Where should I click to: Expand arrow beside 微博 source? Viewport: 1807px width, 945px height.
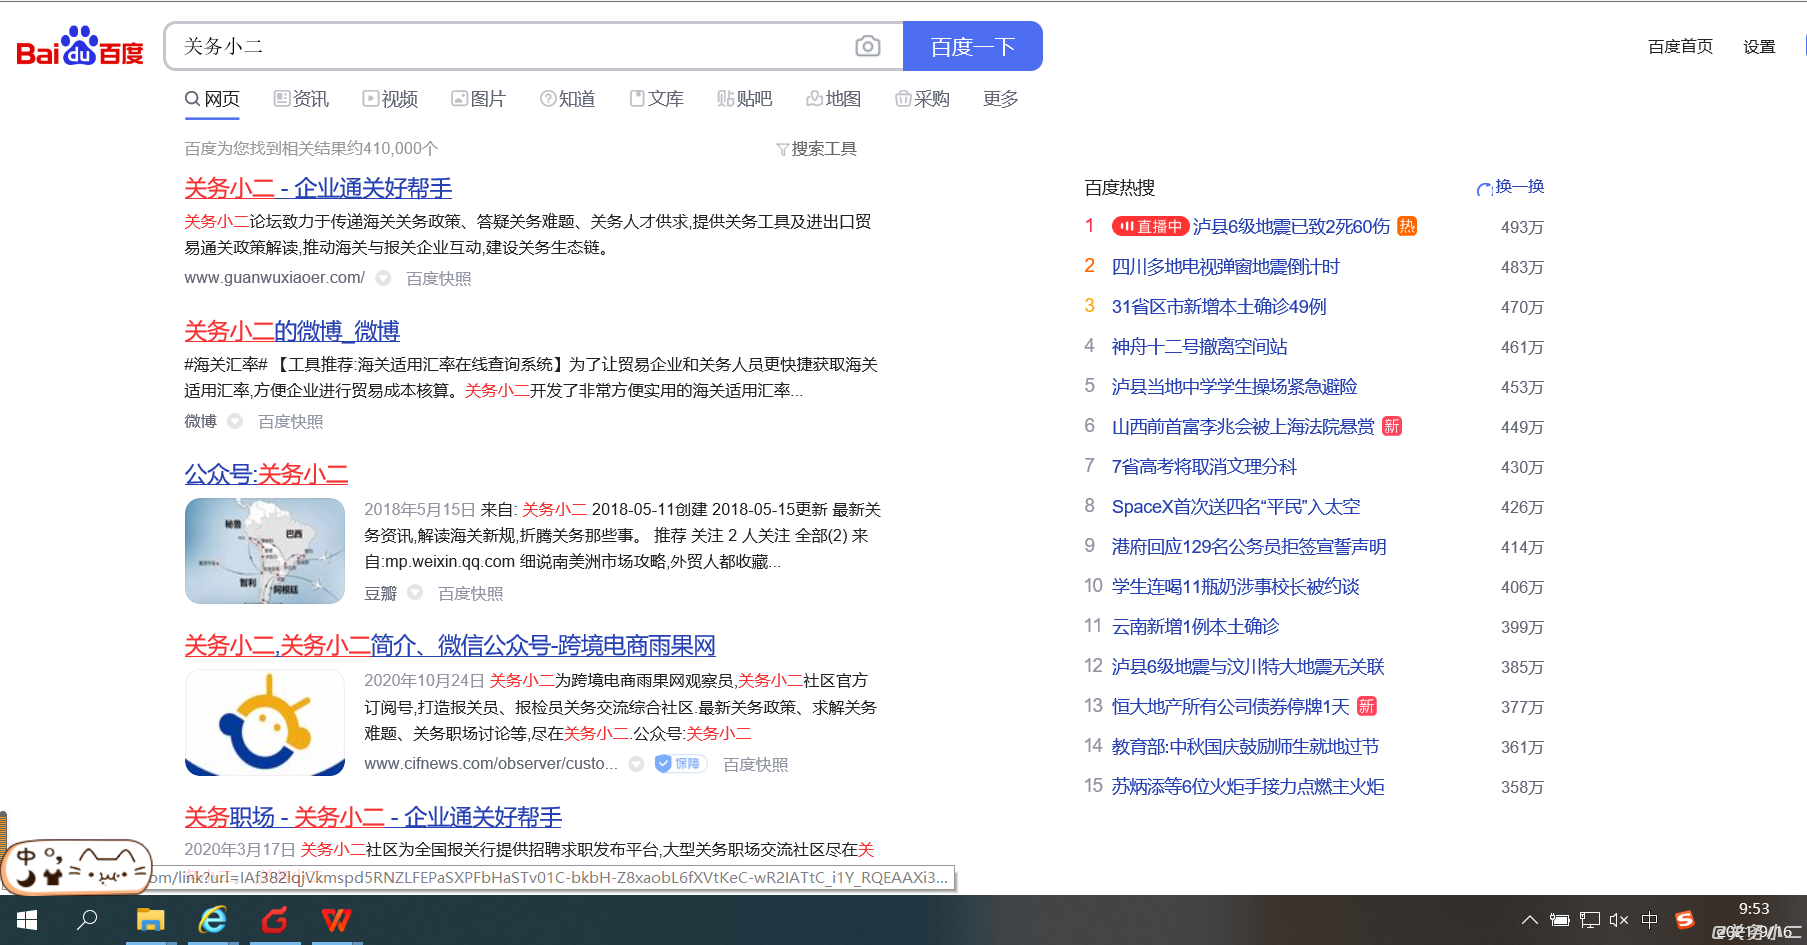(x=235, y=421)
